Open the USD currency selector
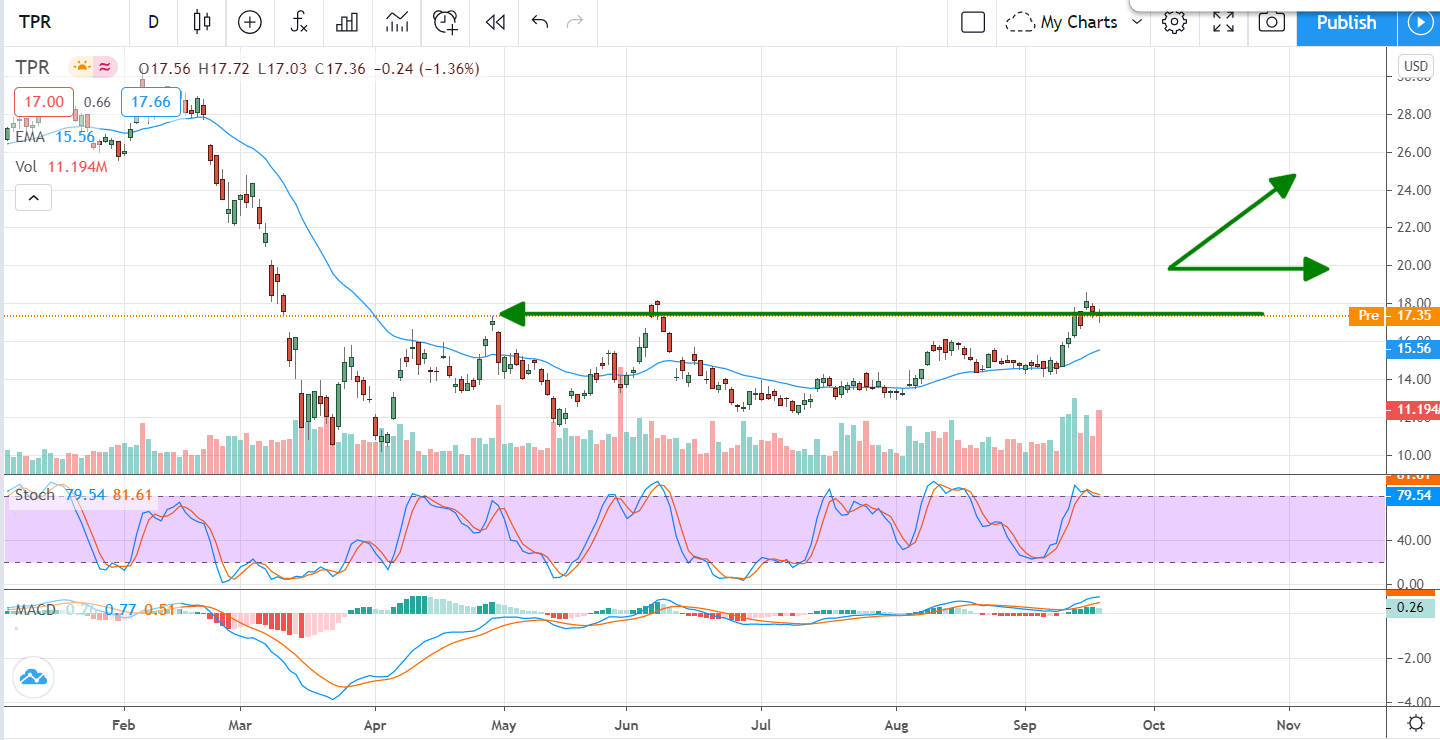Viewport: 1440px width, 740px height. point(1415,67)
